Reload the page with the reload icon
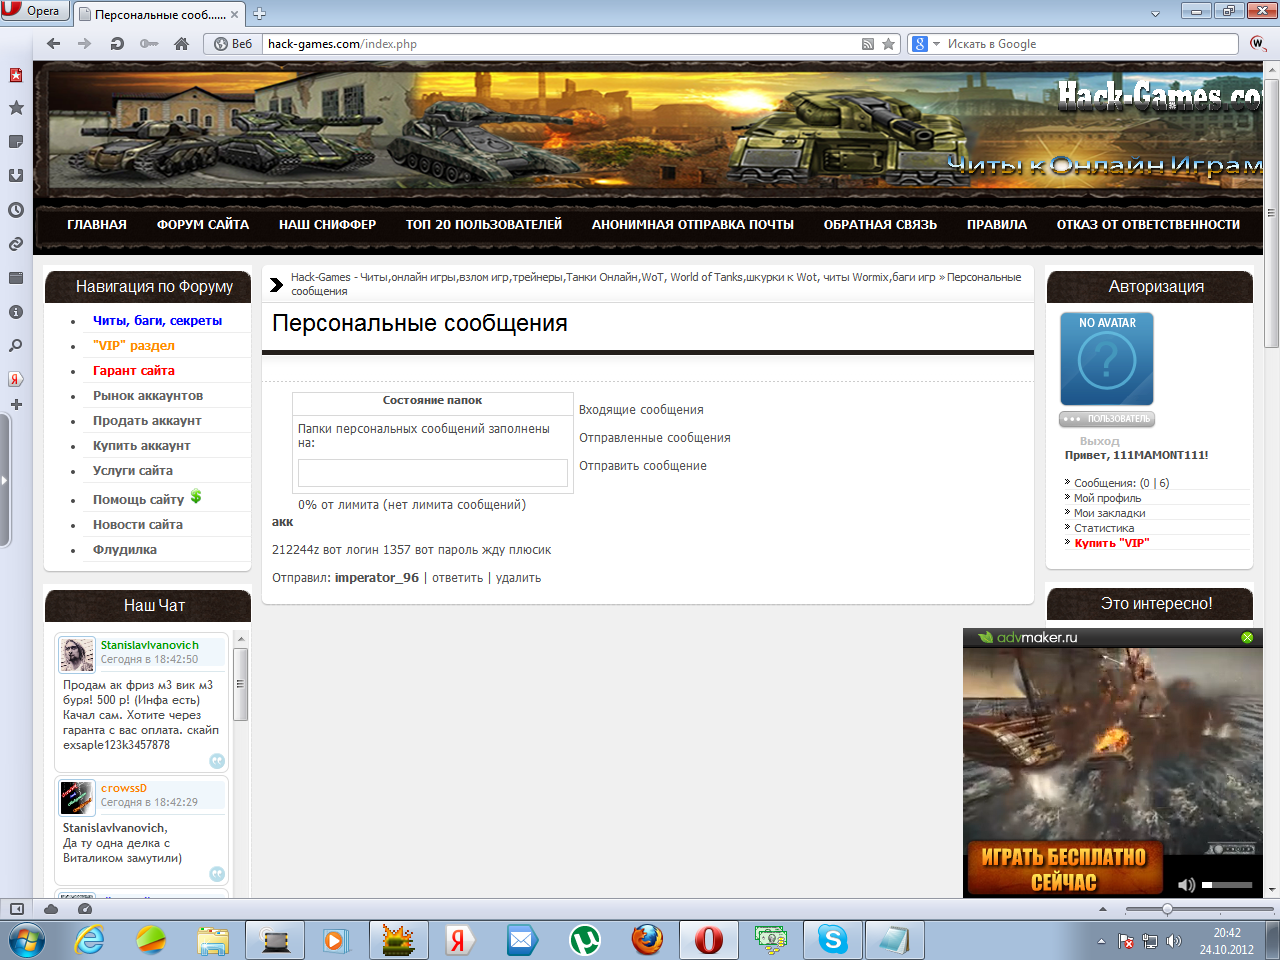The image size is (1280, 960). coord(117,44)
